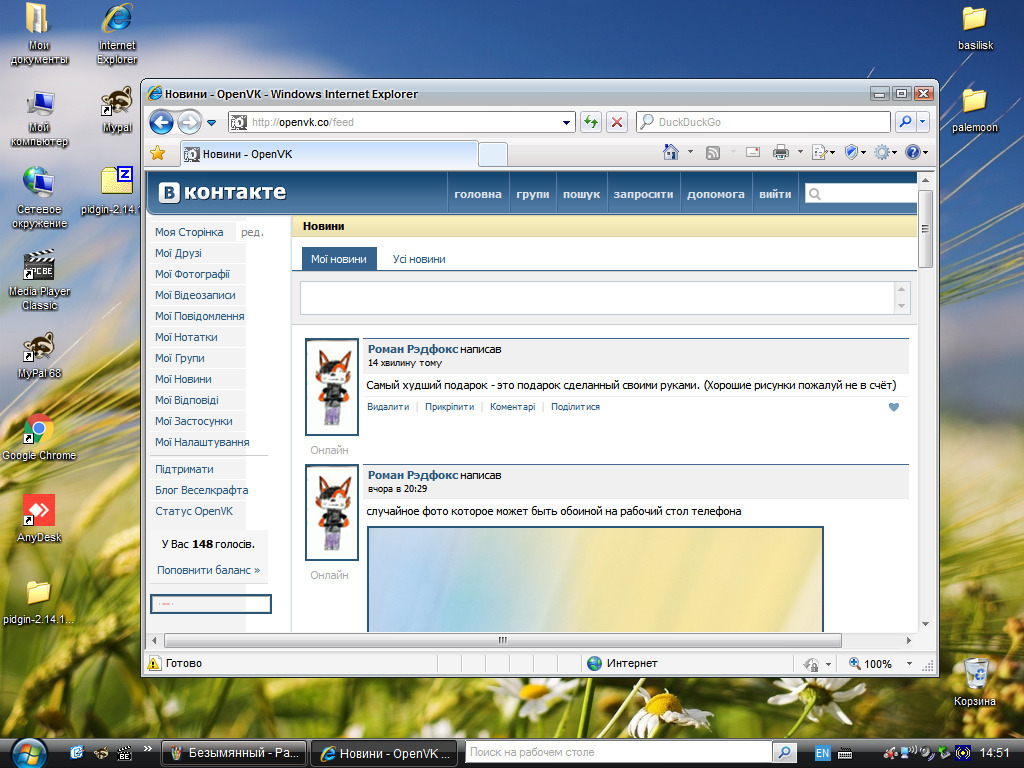Open the Favorites star icon
Screen dimensions: 1024x768
(x=157, y=153)
